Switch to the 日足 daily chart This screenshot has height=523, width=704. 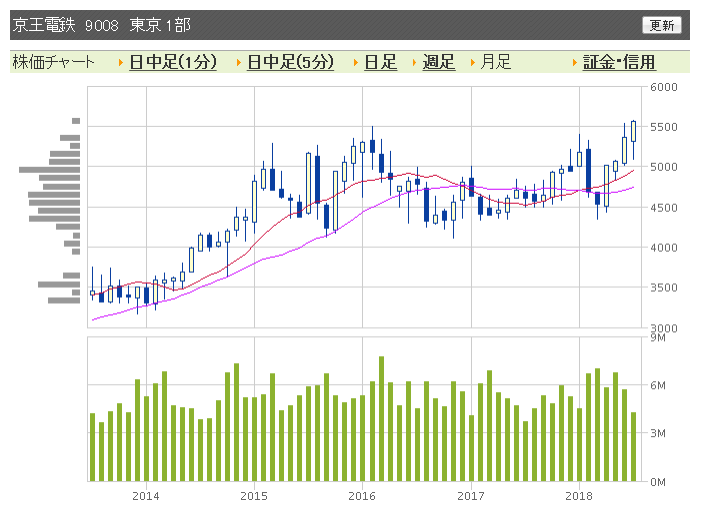[x=381, y=62]
